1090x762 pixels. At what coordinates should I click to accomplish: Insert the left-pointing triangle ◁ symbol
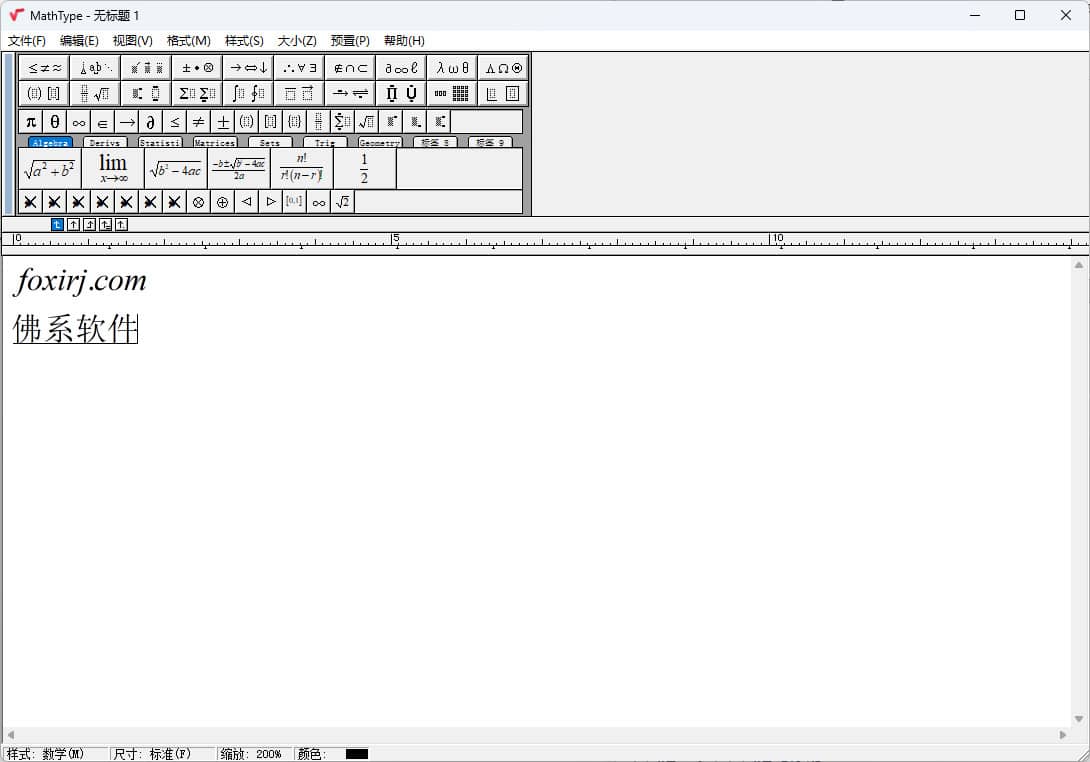(246, 202)
